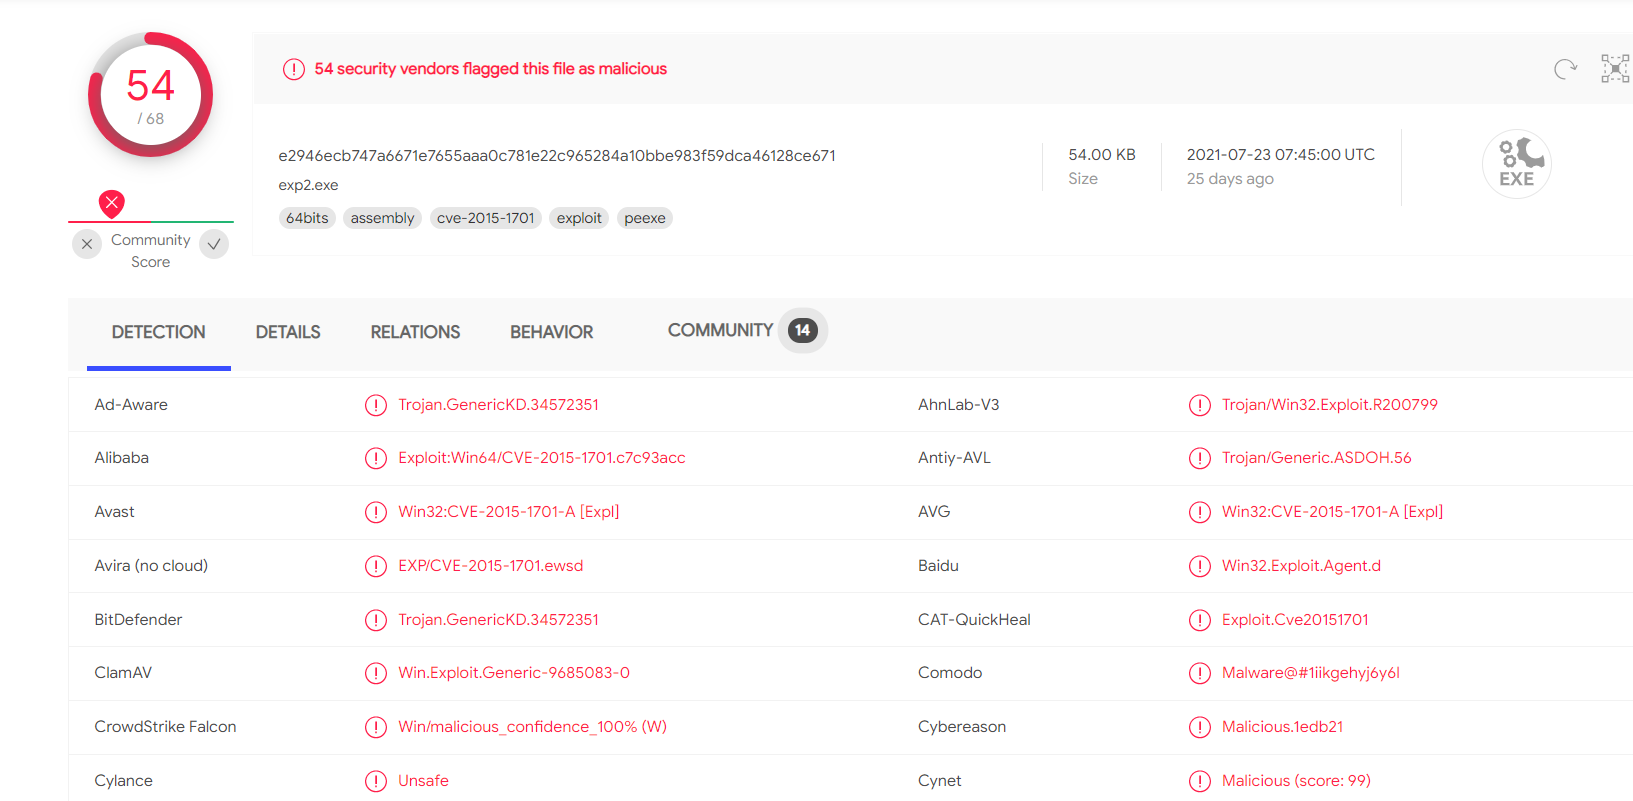Click Ad-Aware's Trojan.GenericKD.34572351 result

(499, 405)
